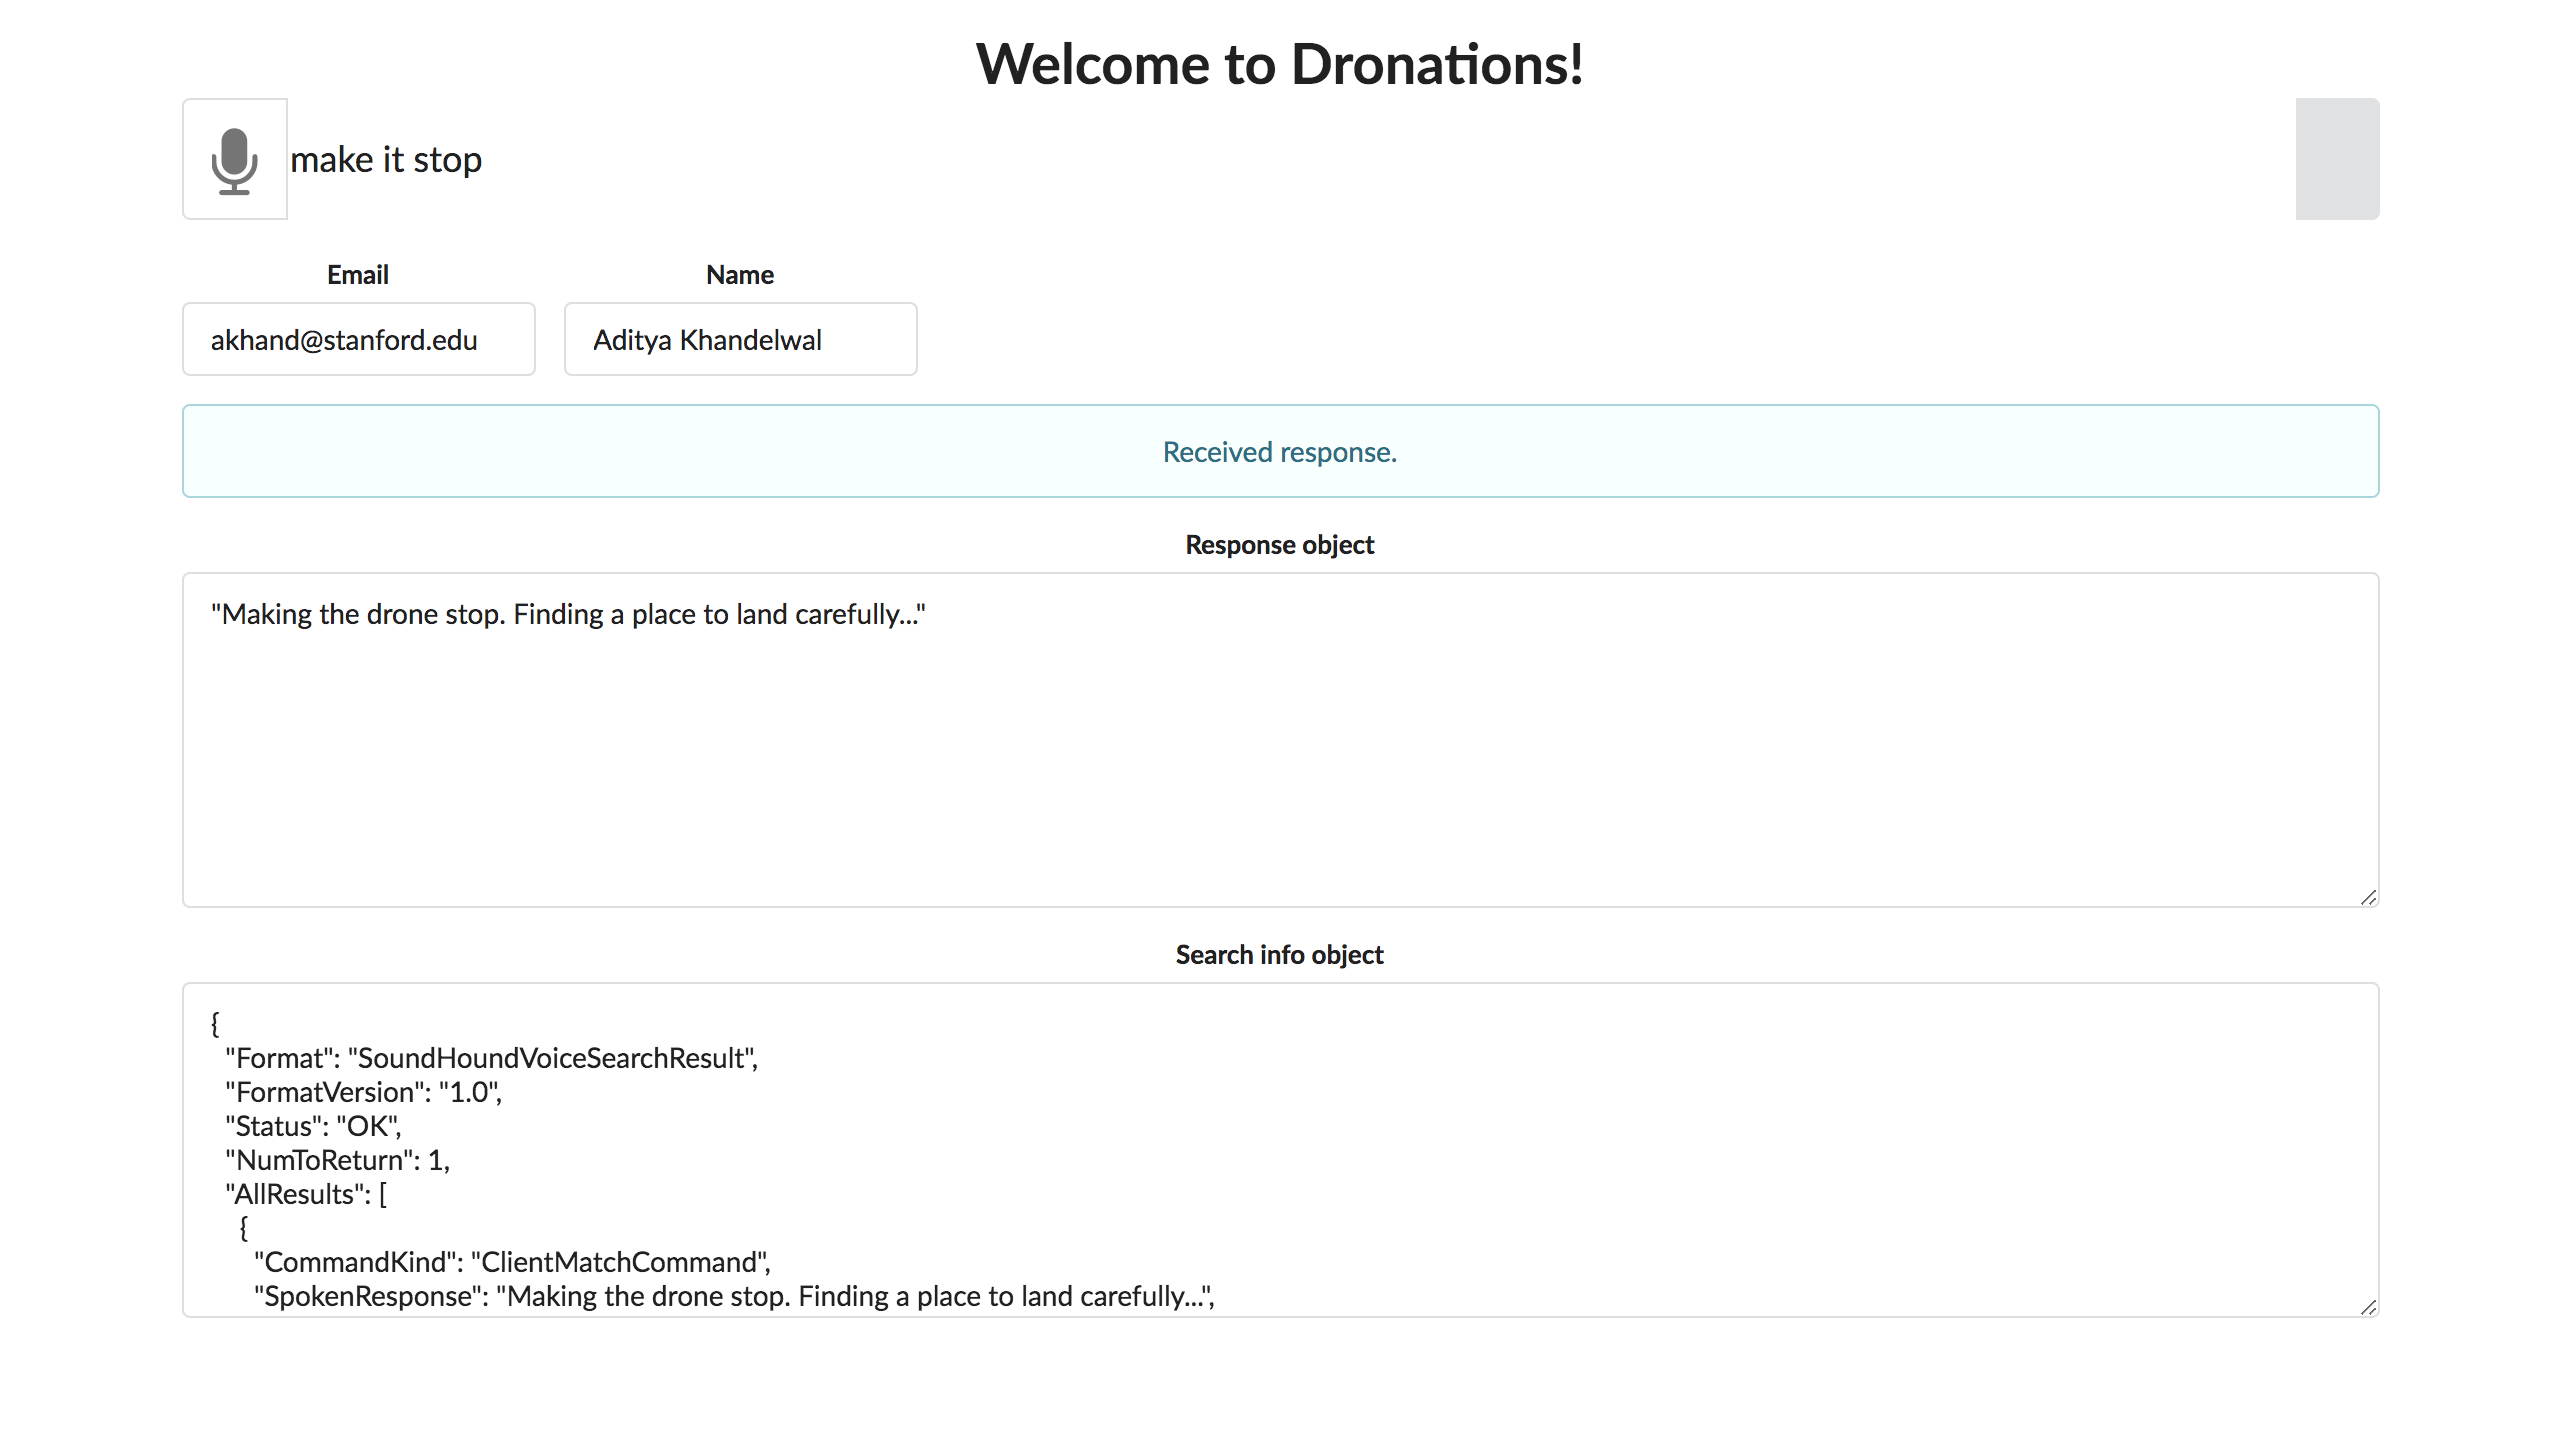Click the "Format": SoundHoundVoiceSearchResult line
Image resolution: width=2560 pixels, height=1442 pixels.
click(491, 1058)
